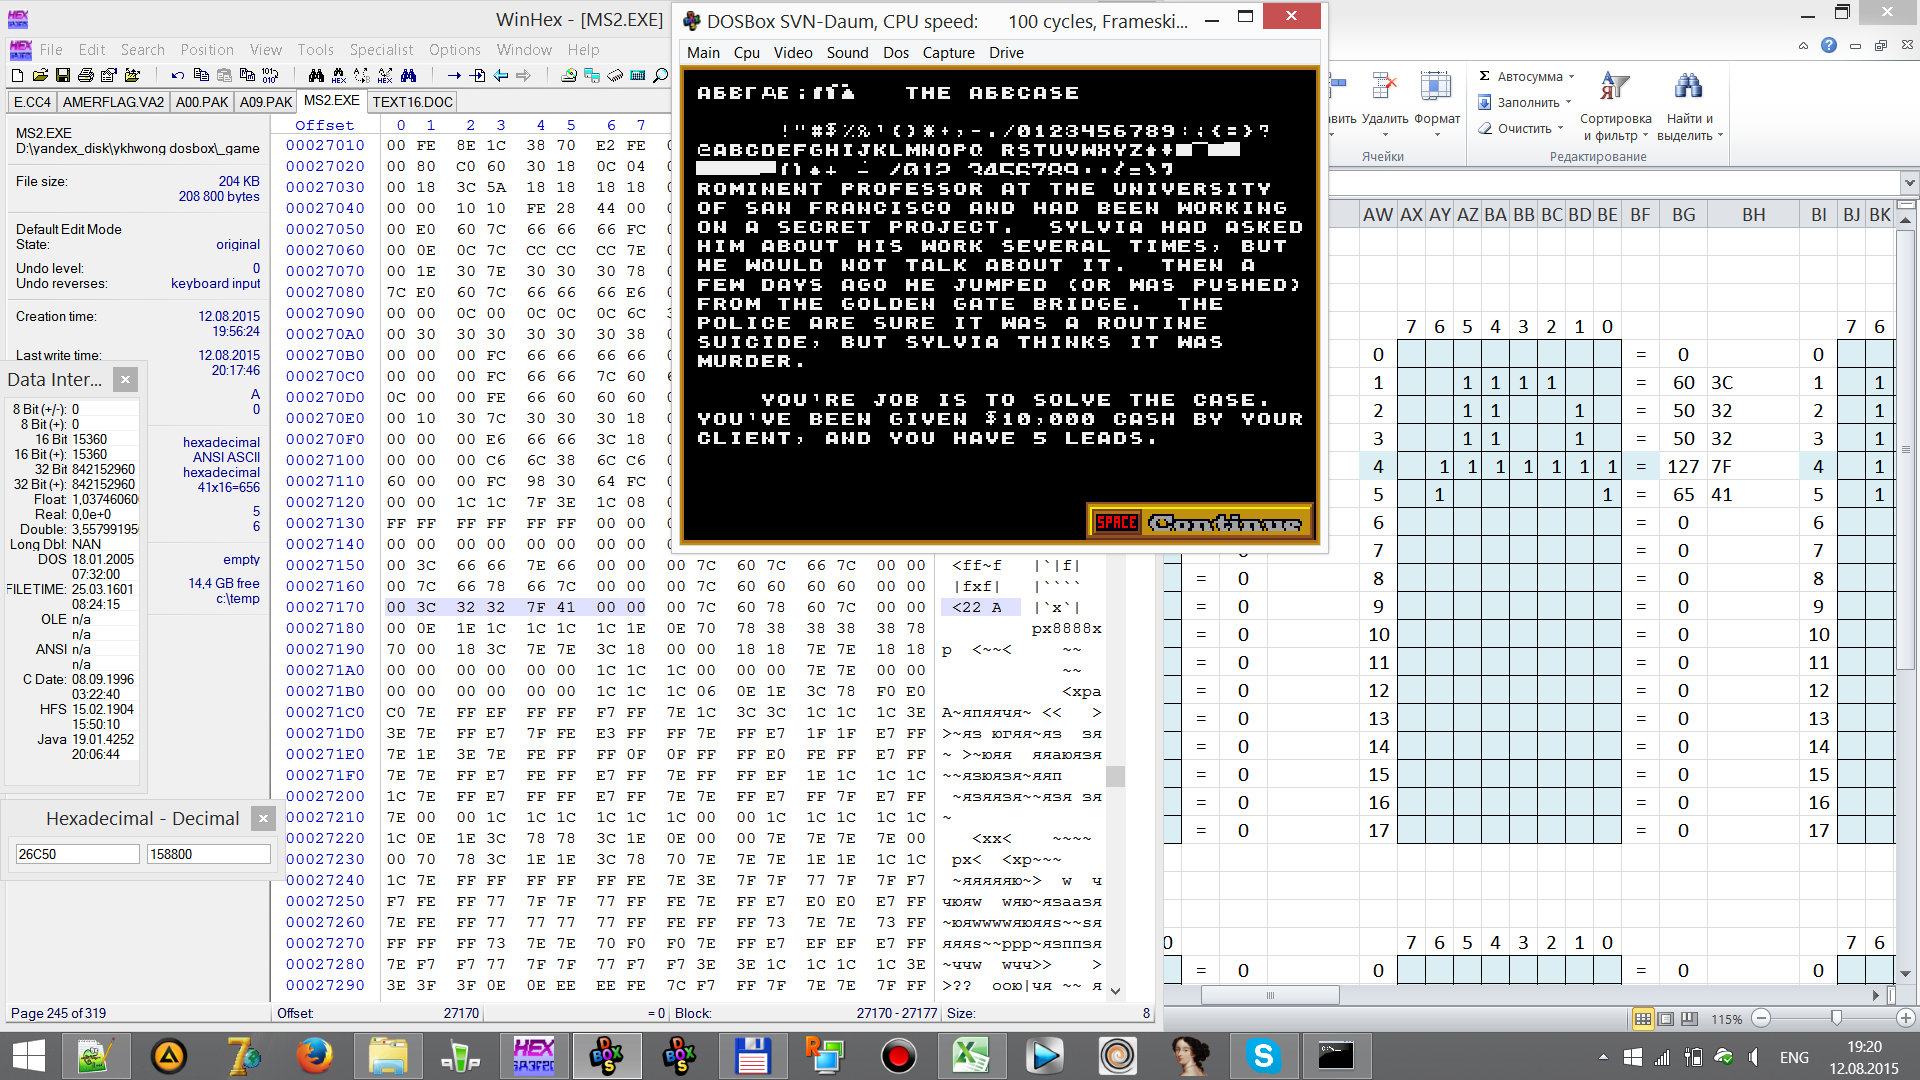Open the Calculator icon in WinHex toolbar
Image resolution: width=1920 pixels, height=1080 pixels.
coord(637,75)
